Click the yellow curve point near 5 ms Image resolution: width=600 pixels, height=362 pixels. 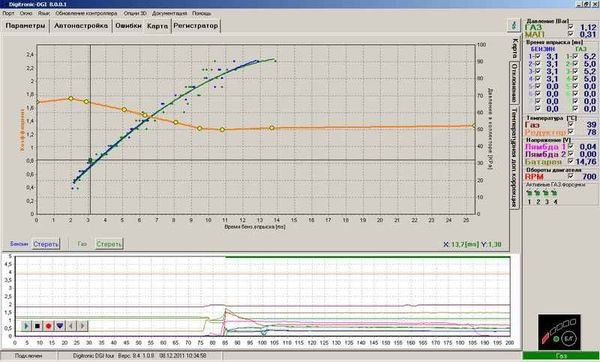[x=124, y=109]
